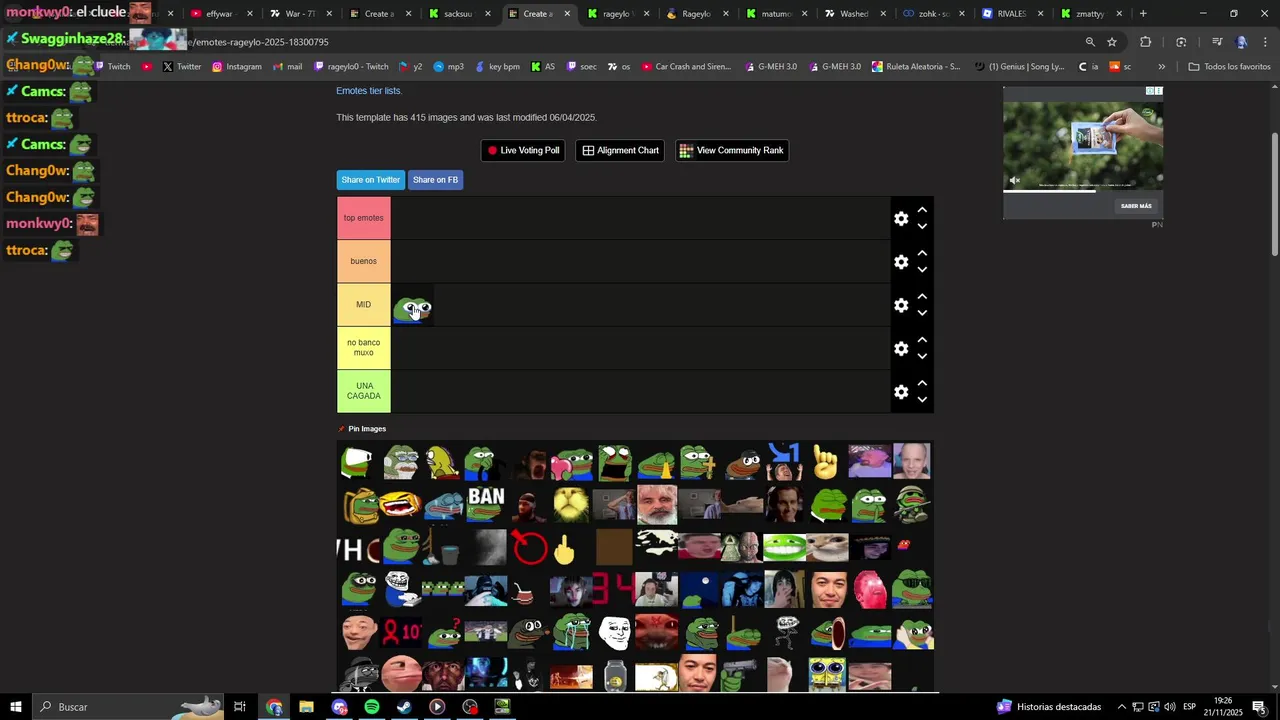Viewport: 1280px width, 720px height.
Task: Open settings gear for buenos row
Action: (901, 261)
